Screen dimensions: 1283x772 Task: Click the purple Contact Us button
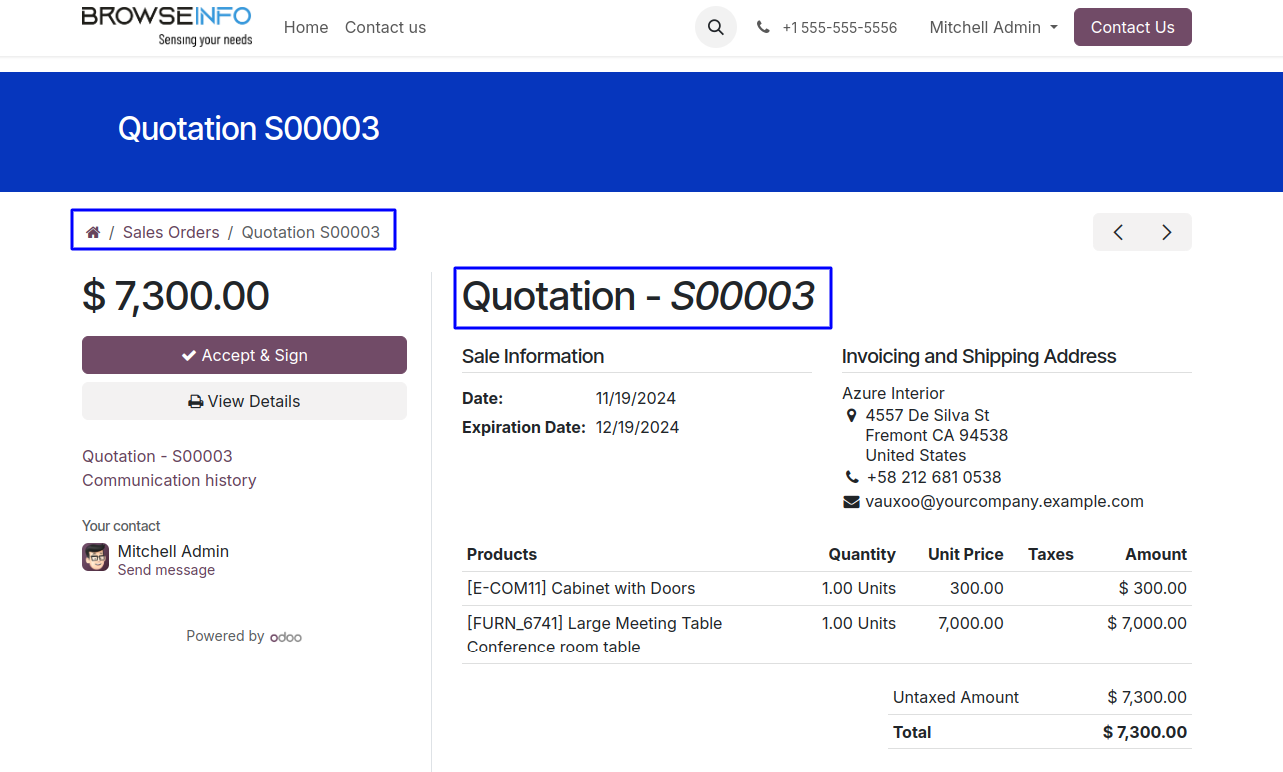point(1132,28)
